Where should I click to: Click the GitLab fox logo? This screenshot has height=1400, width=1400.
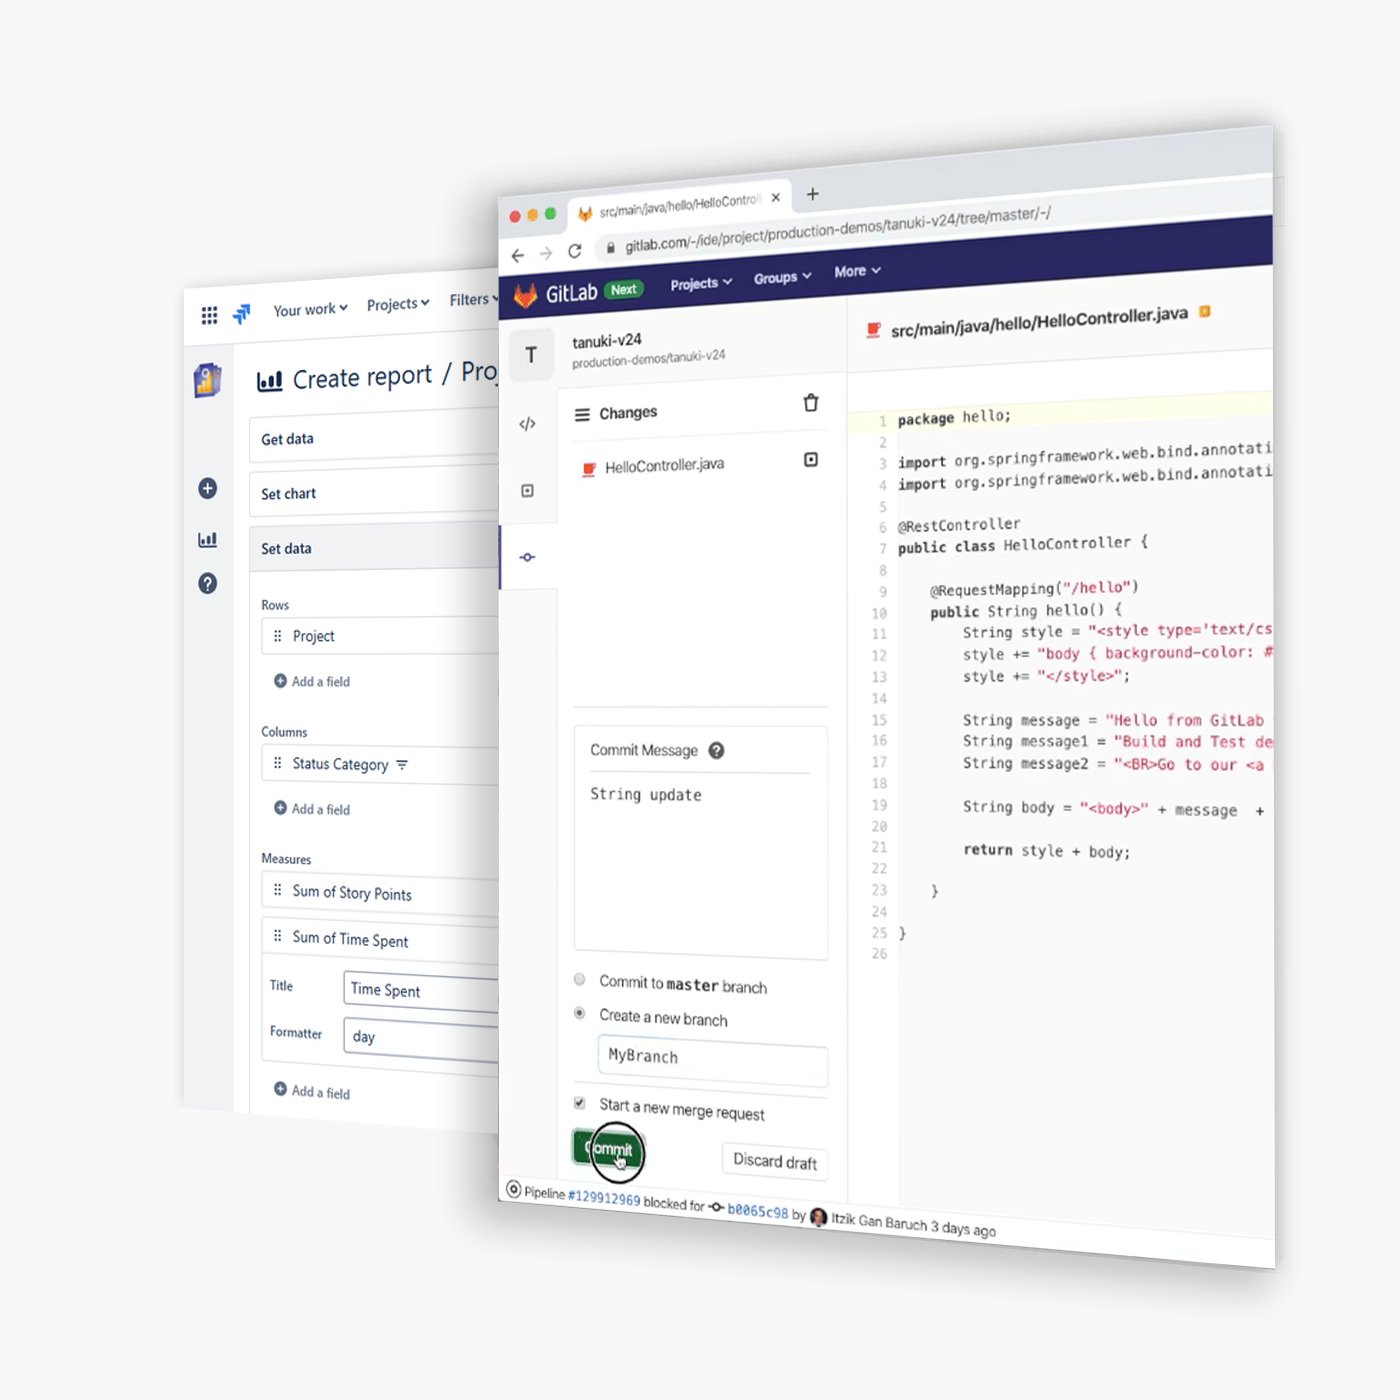coord(525,296)
